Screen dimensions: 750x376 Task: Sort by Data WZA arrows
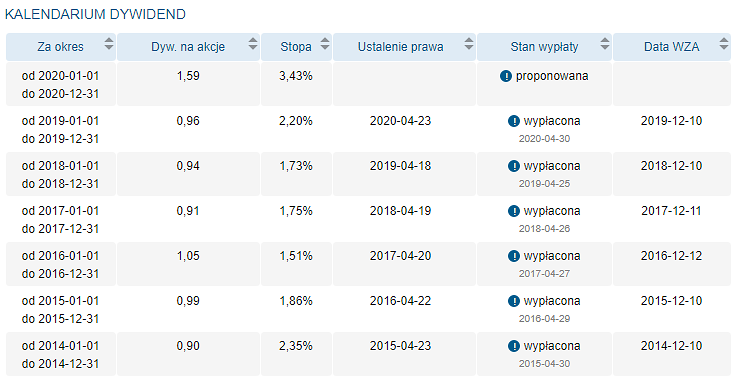click(724, 44)
